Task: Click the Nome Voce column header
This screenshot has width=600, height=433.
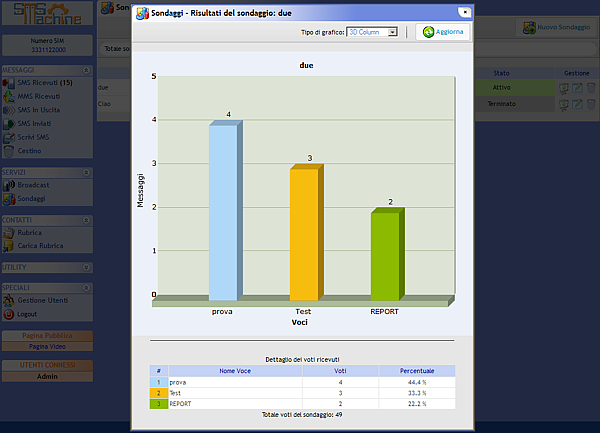Action: (x=235, y=371)
